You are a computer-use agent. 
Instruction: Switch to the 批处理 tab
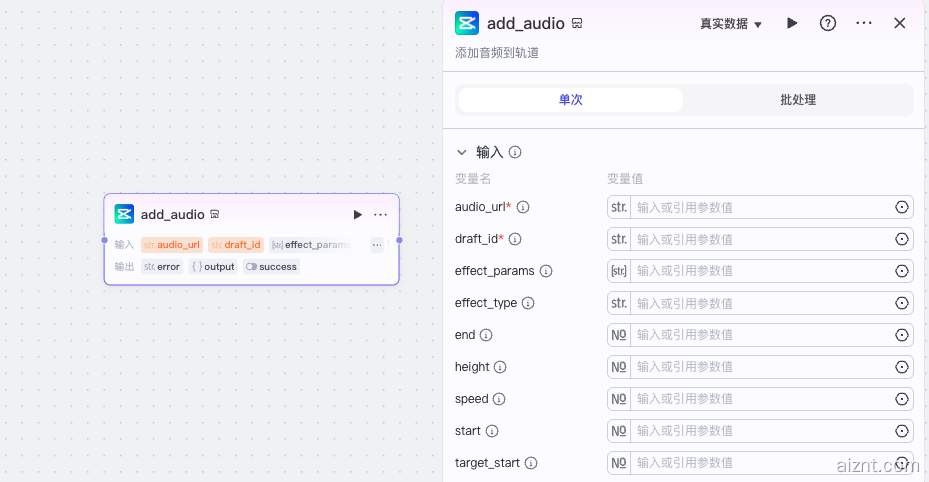[797, 99]
